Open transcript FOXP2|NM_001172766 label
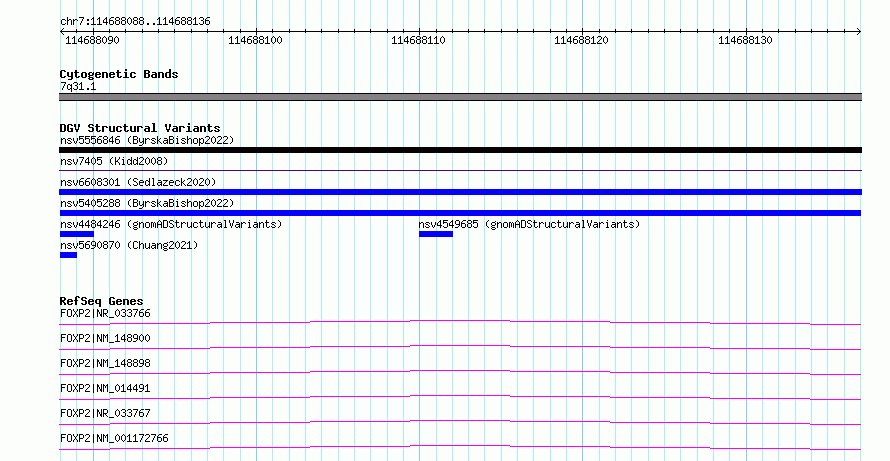This screenshot has width=890, height=461. click(x=114, y=438)
